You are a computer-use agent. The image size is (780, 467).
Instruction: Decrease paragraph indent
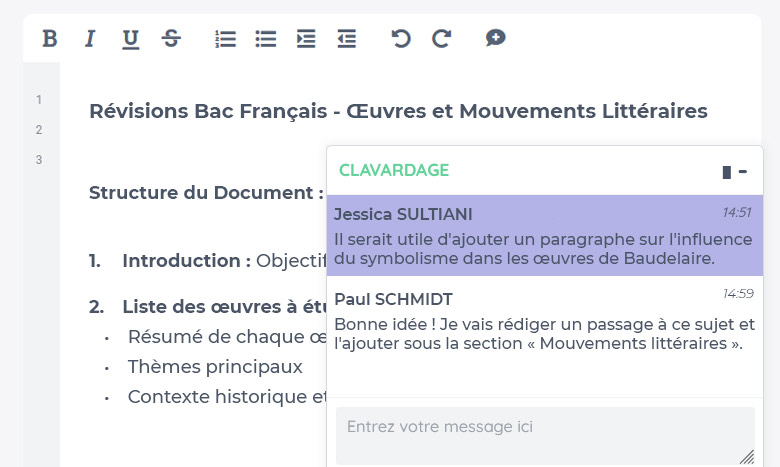(346, 39)
